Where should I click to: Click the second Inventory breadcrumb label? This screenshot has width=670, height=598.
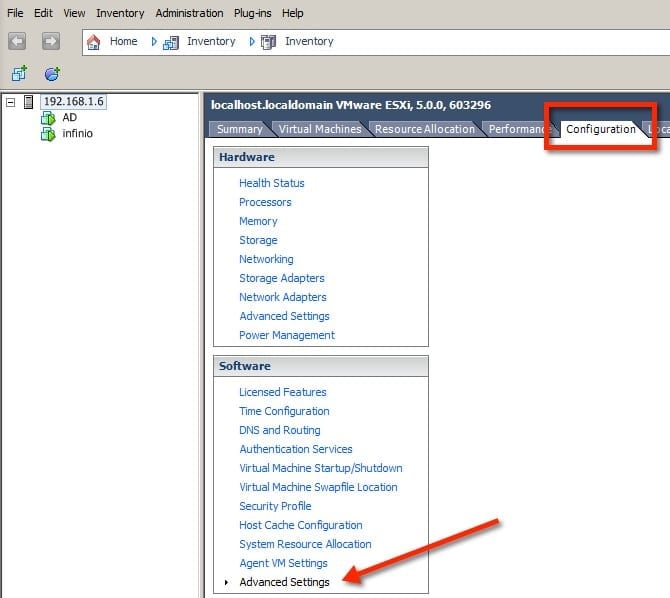tap(309, 41)
